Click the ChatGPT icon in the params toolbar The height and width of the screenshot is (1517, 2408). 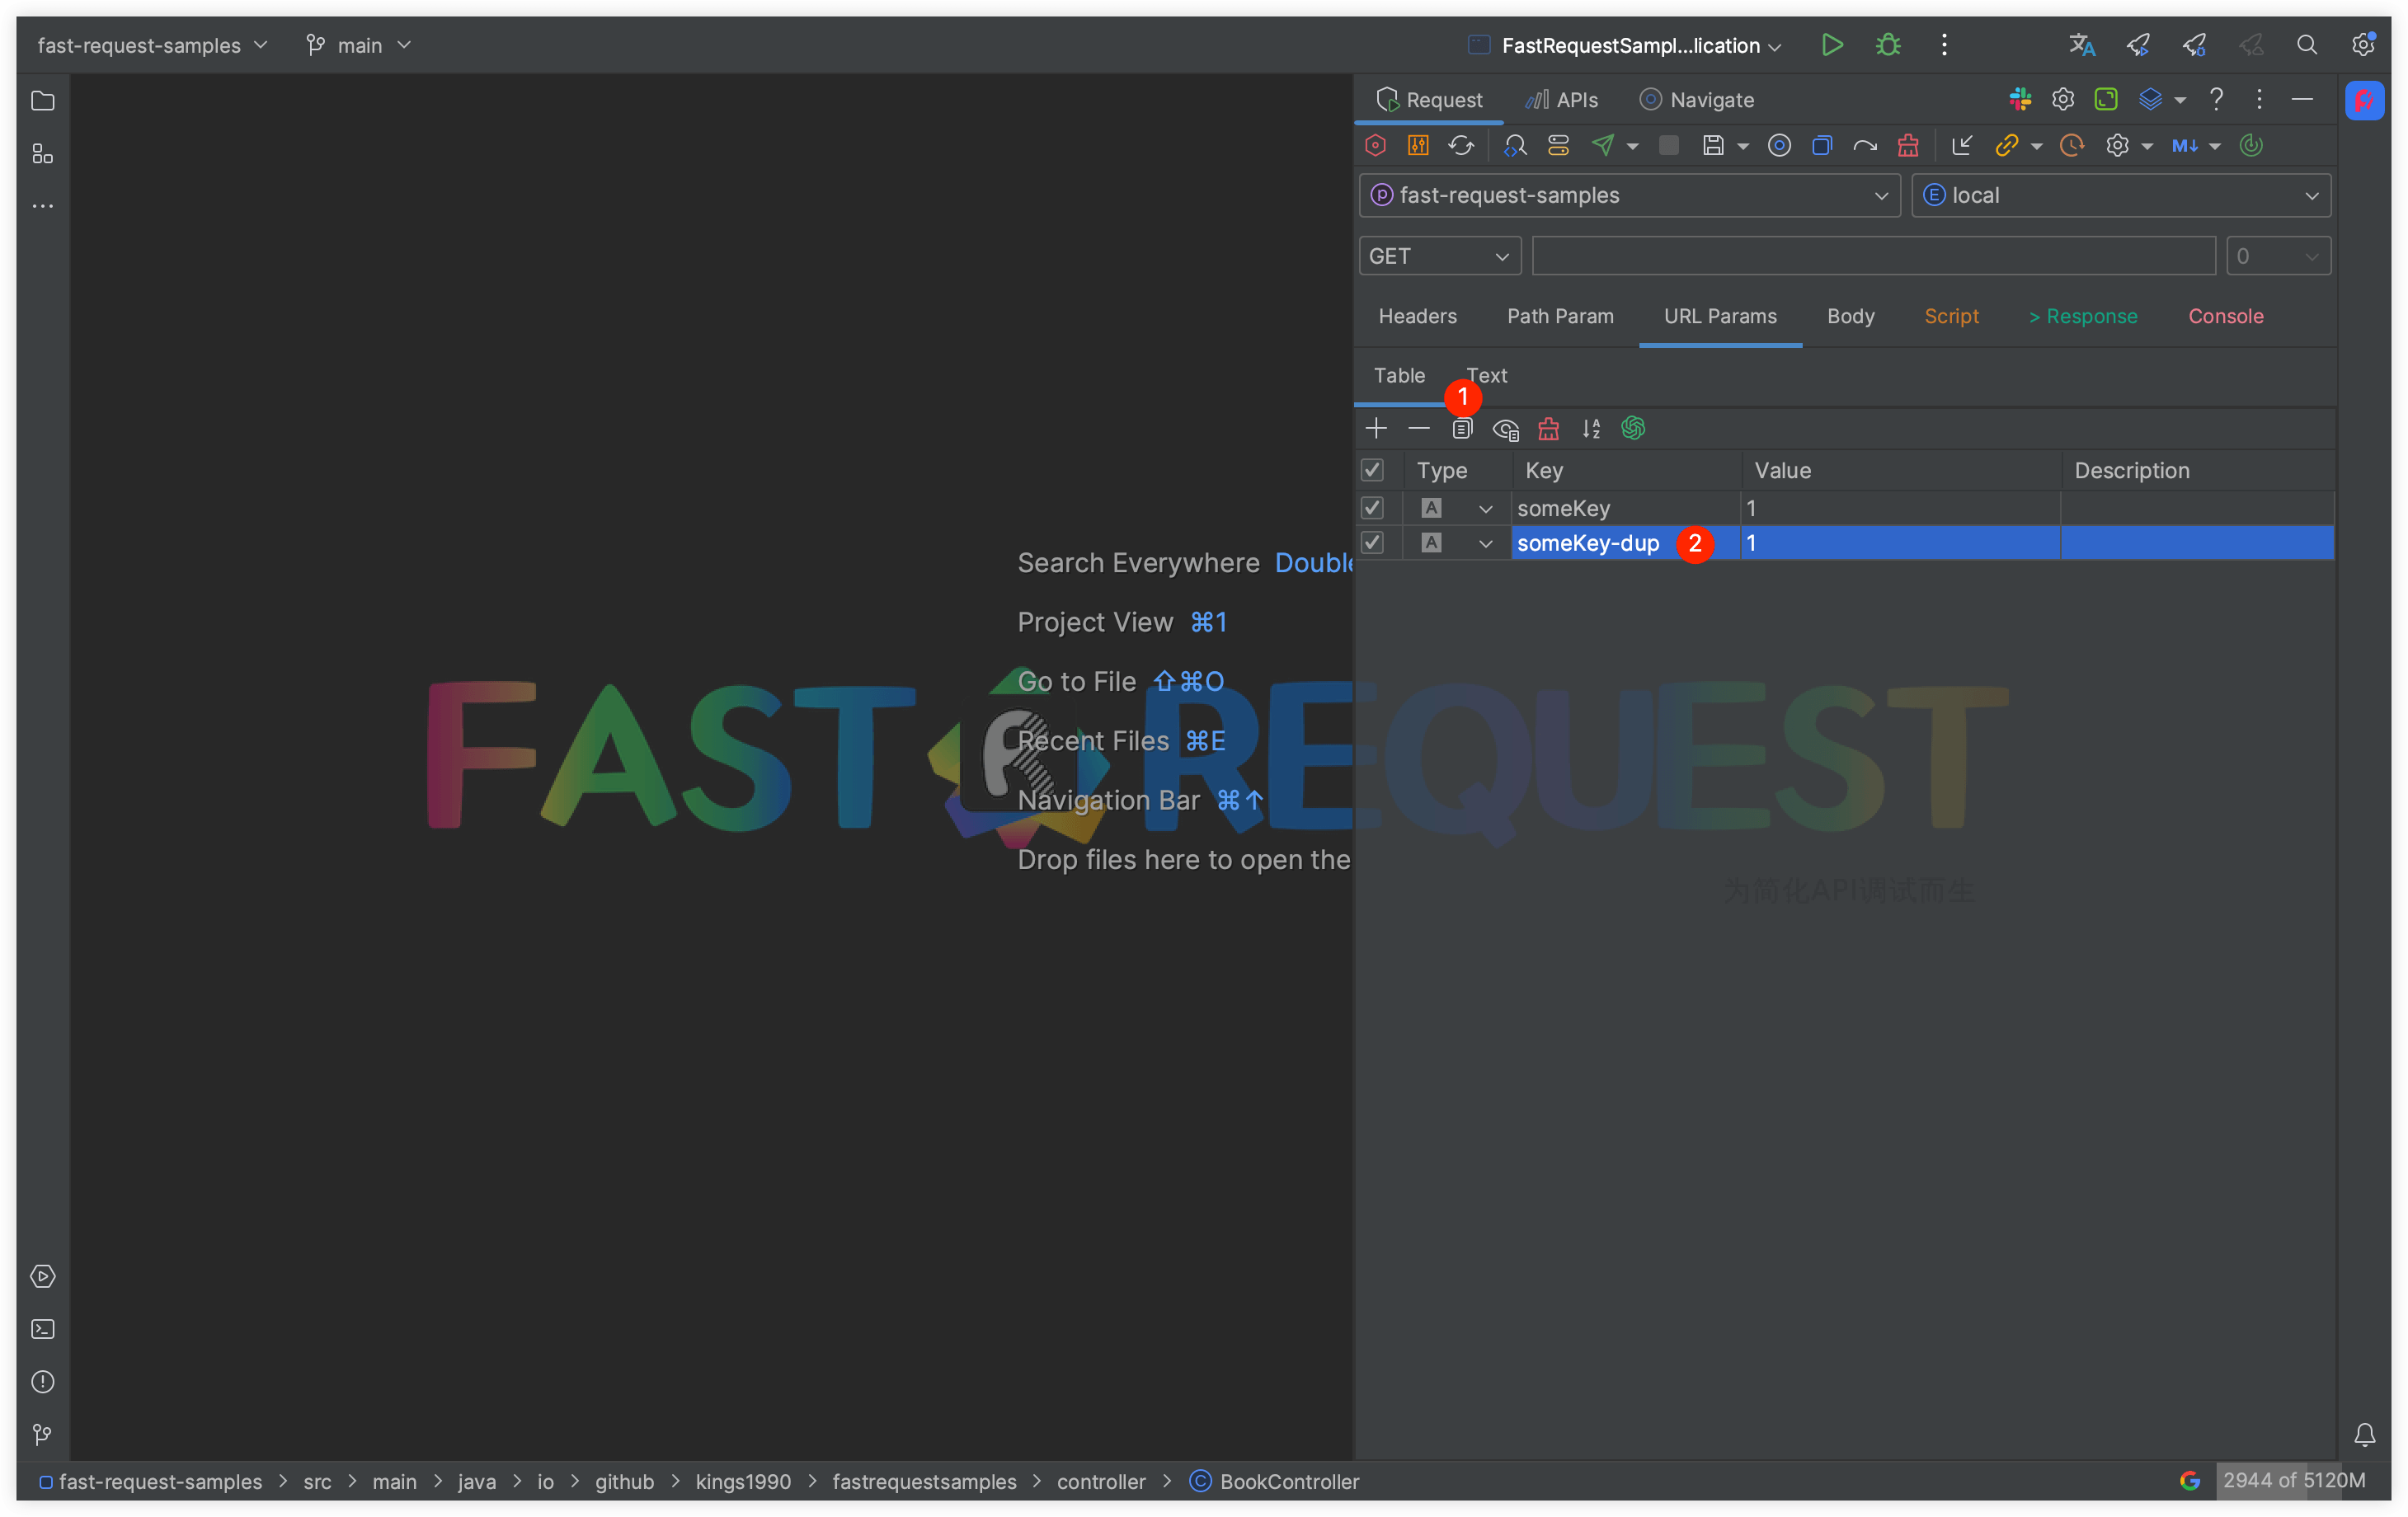[x=1633, y=429]
